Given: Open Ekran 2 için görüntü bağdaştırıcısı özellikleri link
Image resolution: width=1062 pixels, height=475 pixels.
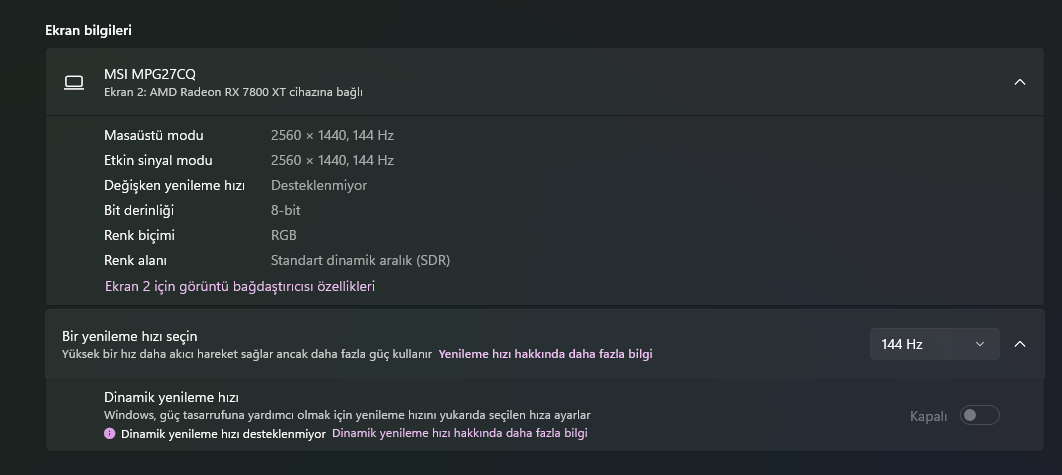Looking at the screenshot, I should pyautogui.click(x=240, y=287).
